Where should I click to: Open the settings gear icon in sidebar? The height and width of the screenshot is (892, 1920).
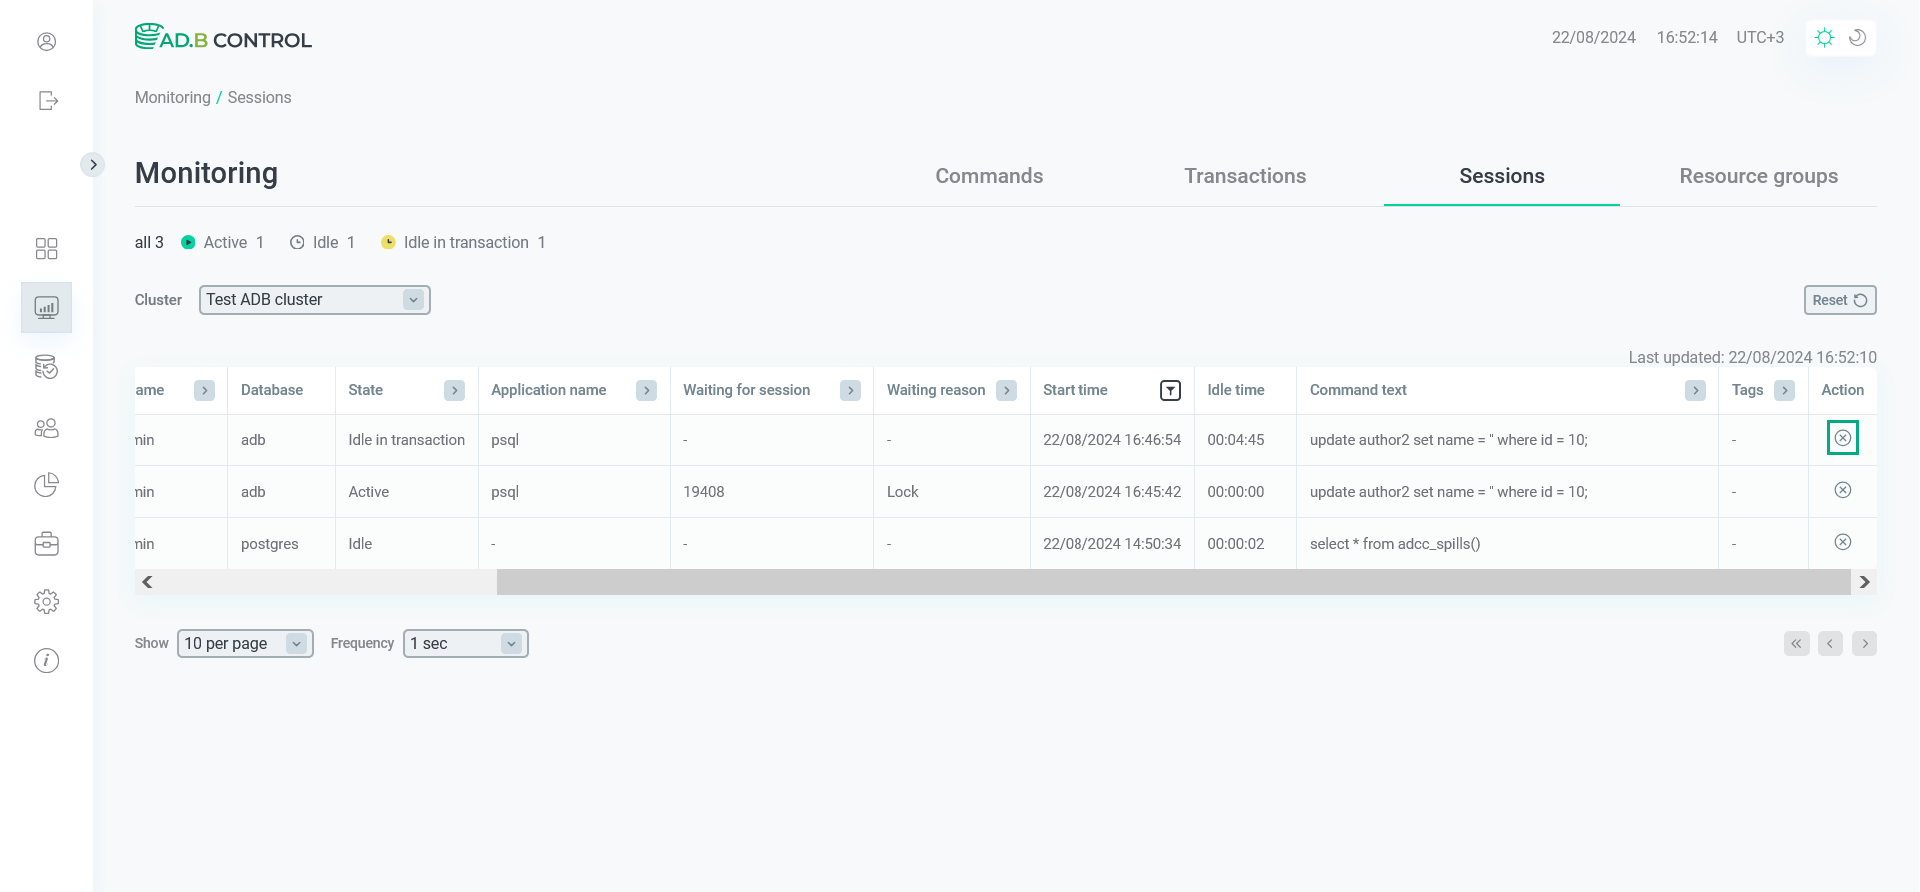click(x=46, y=601)
